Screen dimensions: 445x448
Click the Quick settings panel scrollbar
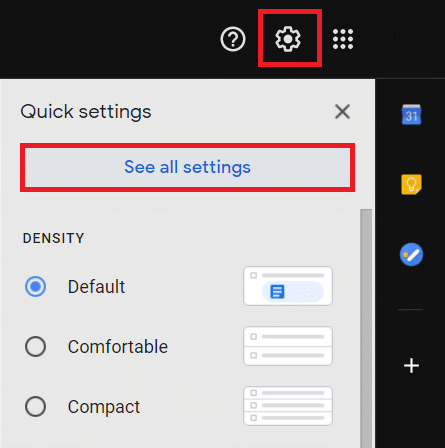366,328
